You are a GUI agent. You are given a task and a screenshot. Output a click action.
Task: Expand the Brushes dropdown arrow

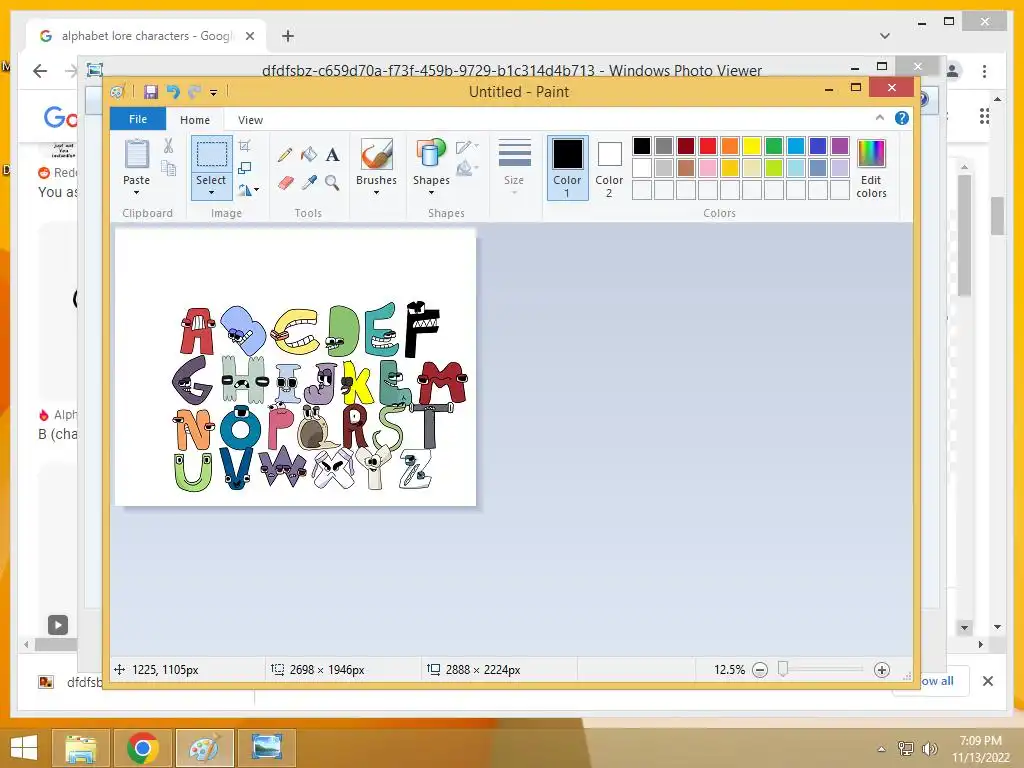click(x=377, y=193)
